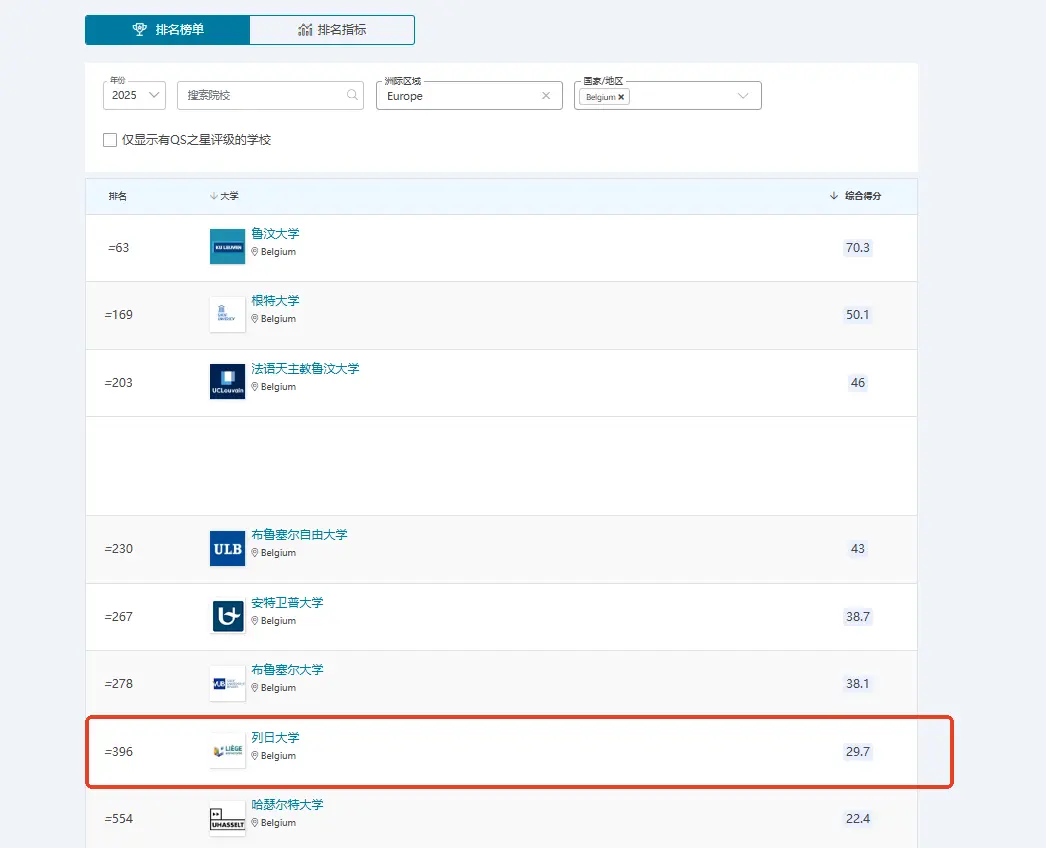Screen dimensions: 1046x848
Task: Toggle 仅显示有QS之星评级的学校 checkbox
Action: pos(110,140)
